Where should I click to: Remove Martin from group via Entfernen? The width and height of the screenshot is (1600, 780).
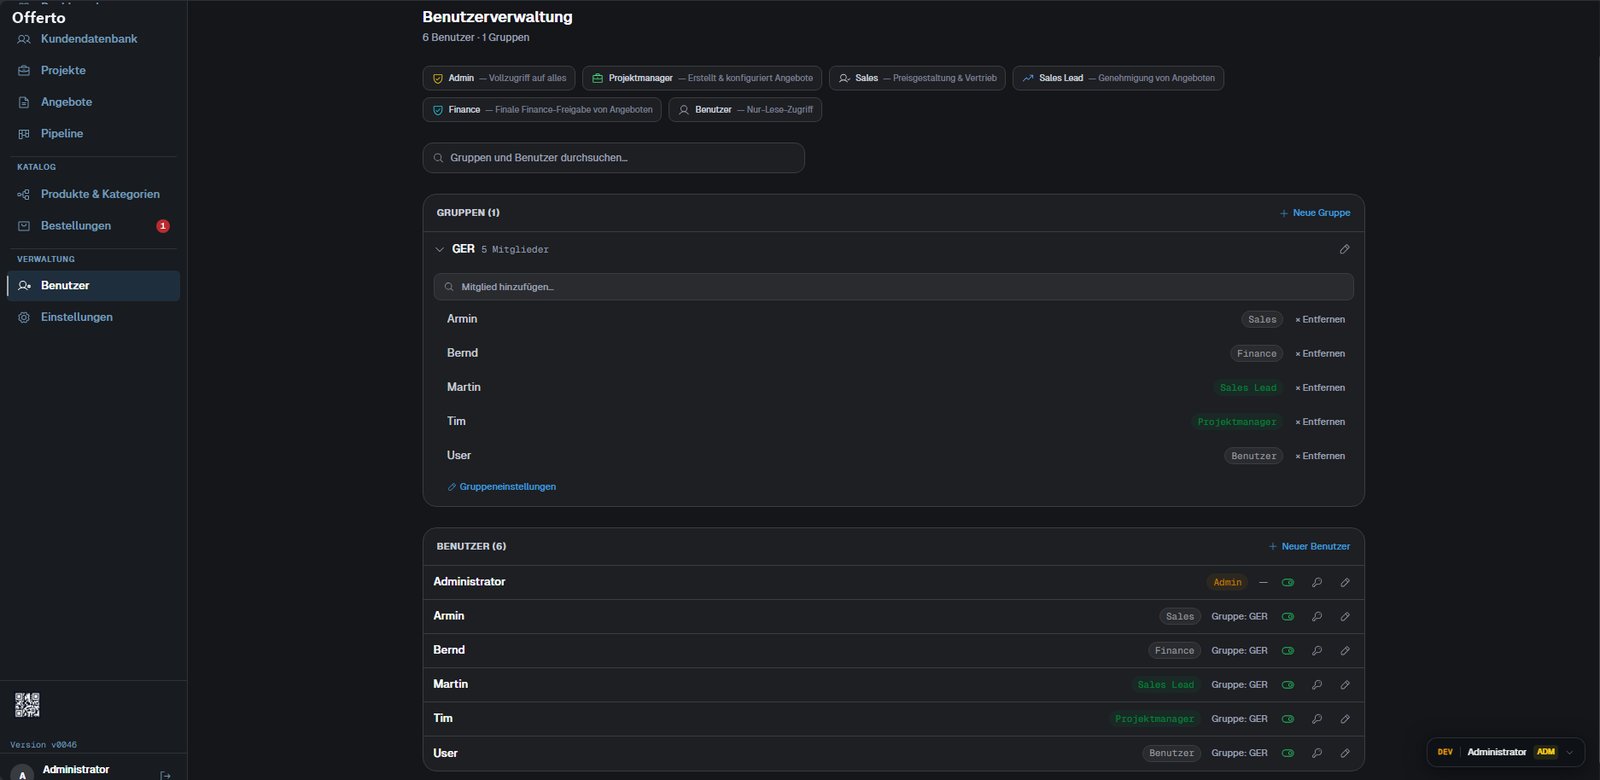(x=1320, y=388)
